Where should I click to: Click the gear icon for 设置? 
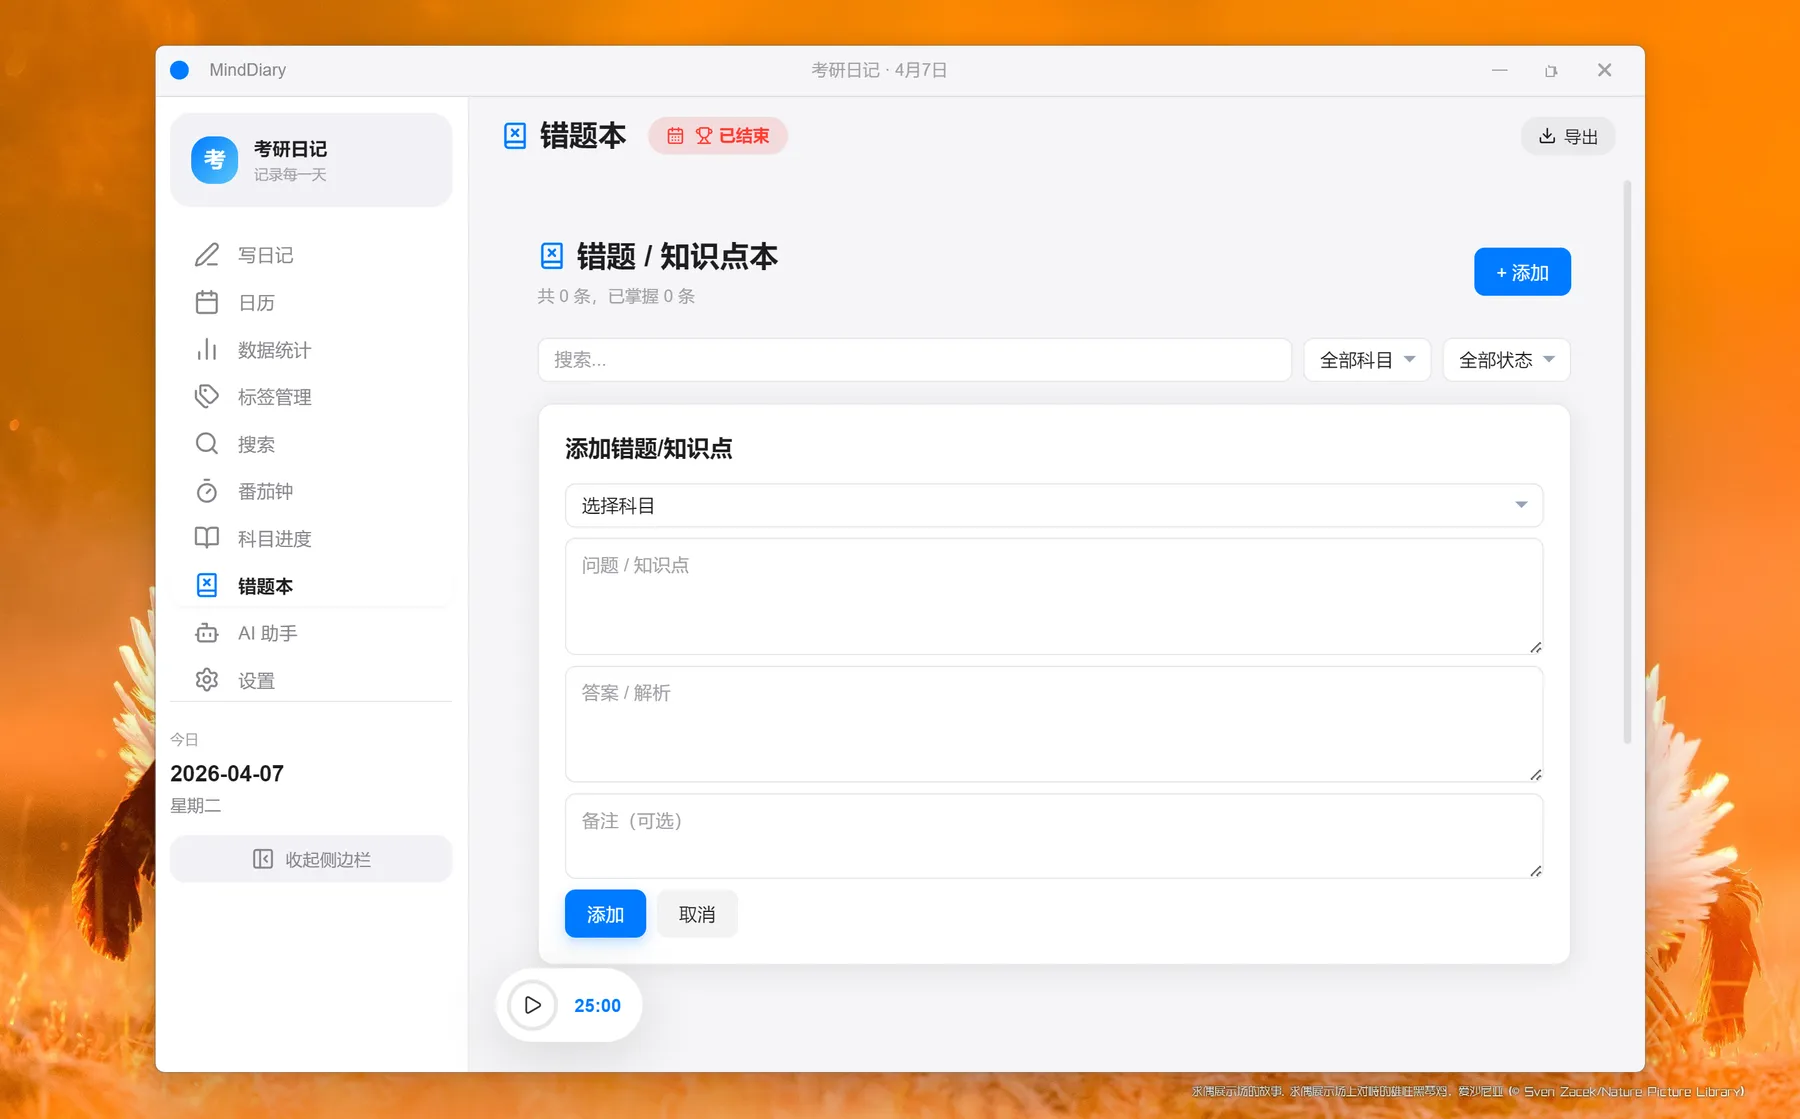(207, 680)
